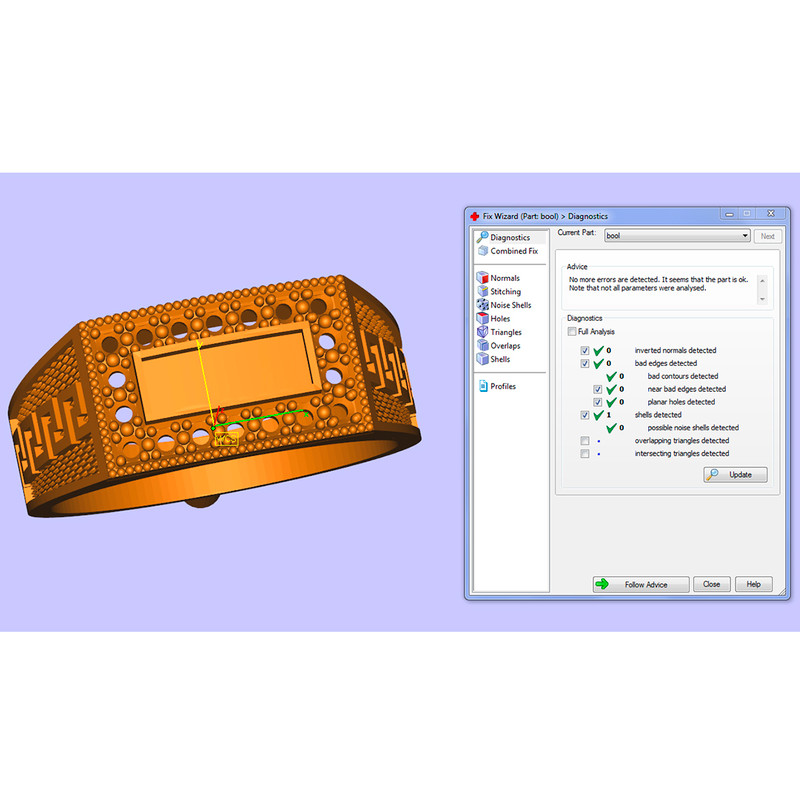
Task: Uncheck the inverted normals detected checkbox
Action: point(585,351)
